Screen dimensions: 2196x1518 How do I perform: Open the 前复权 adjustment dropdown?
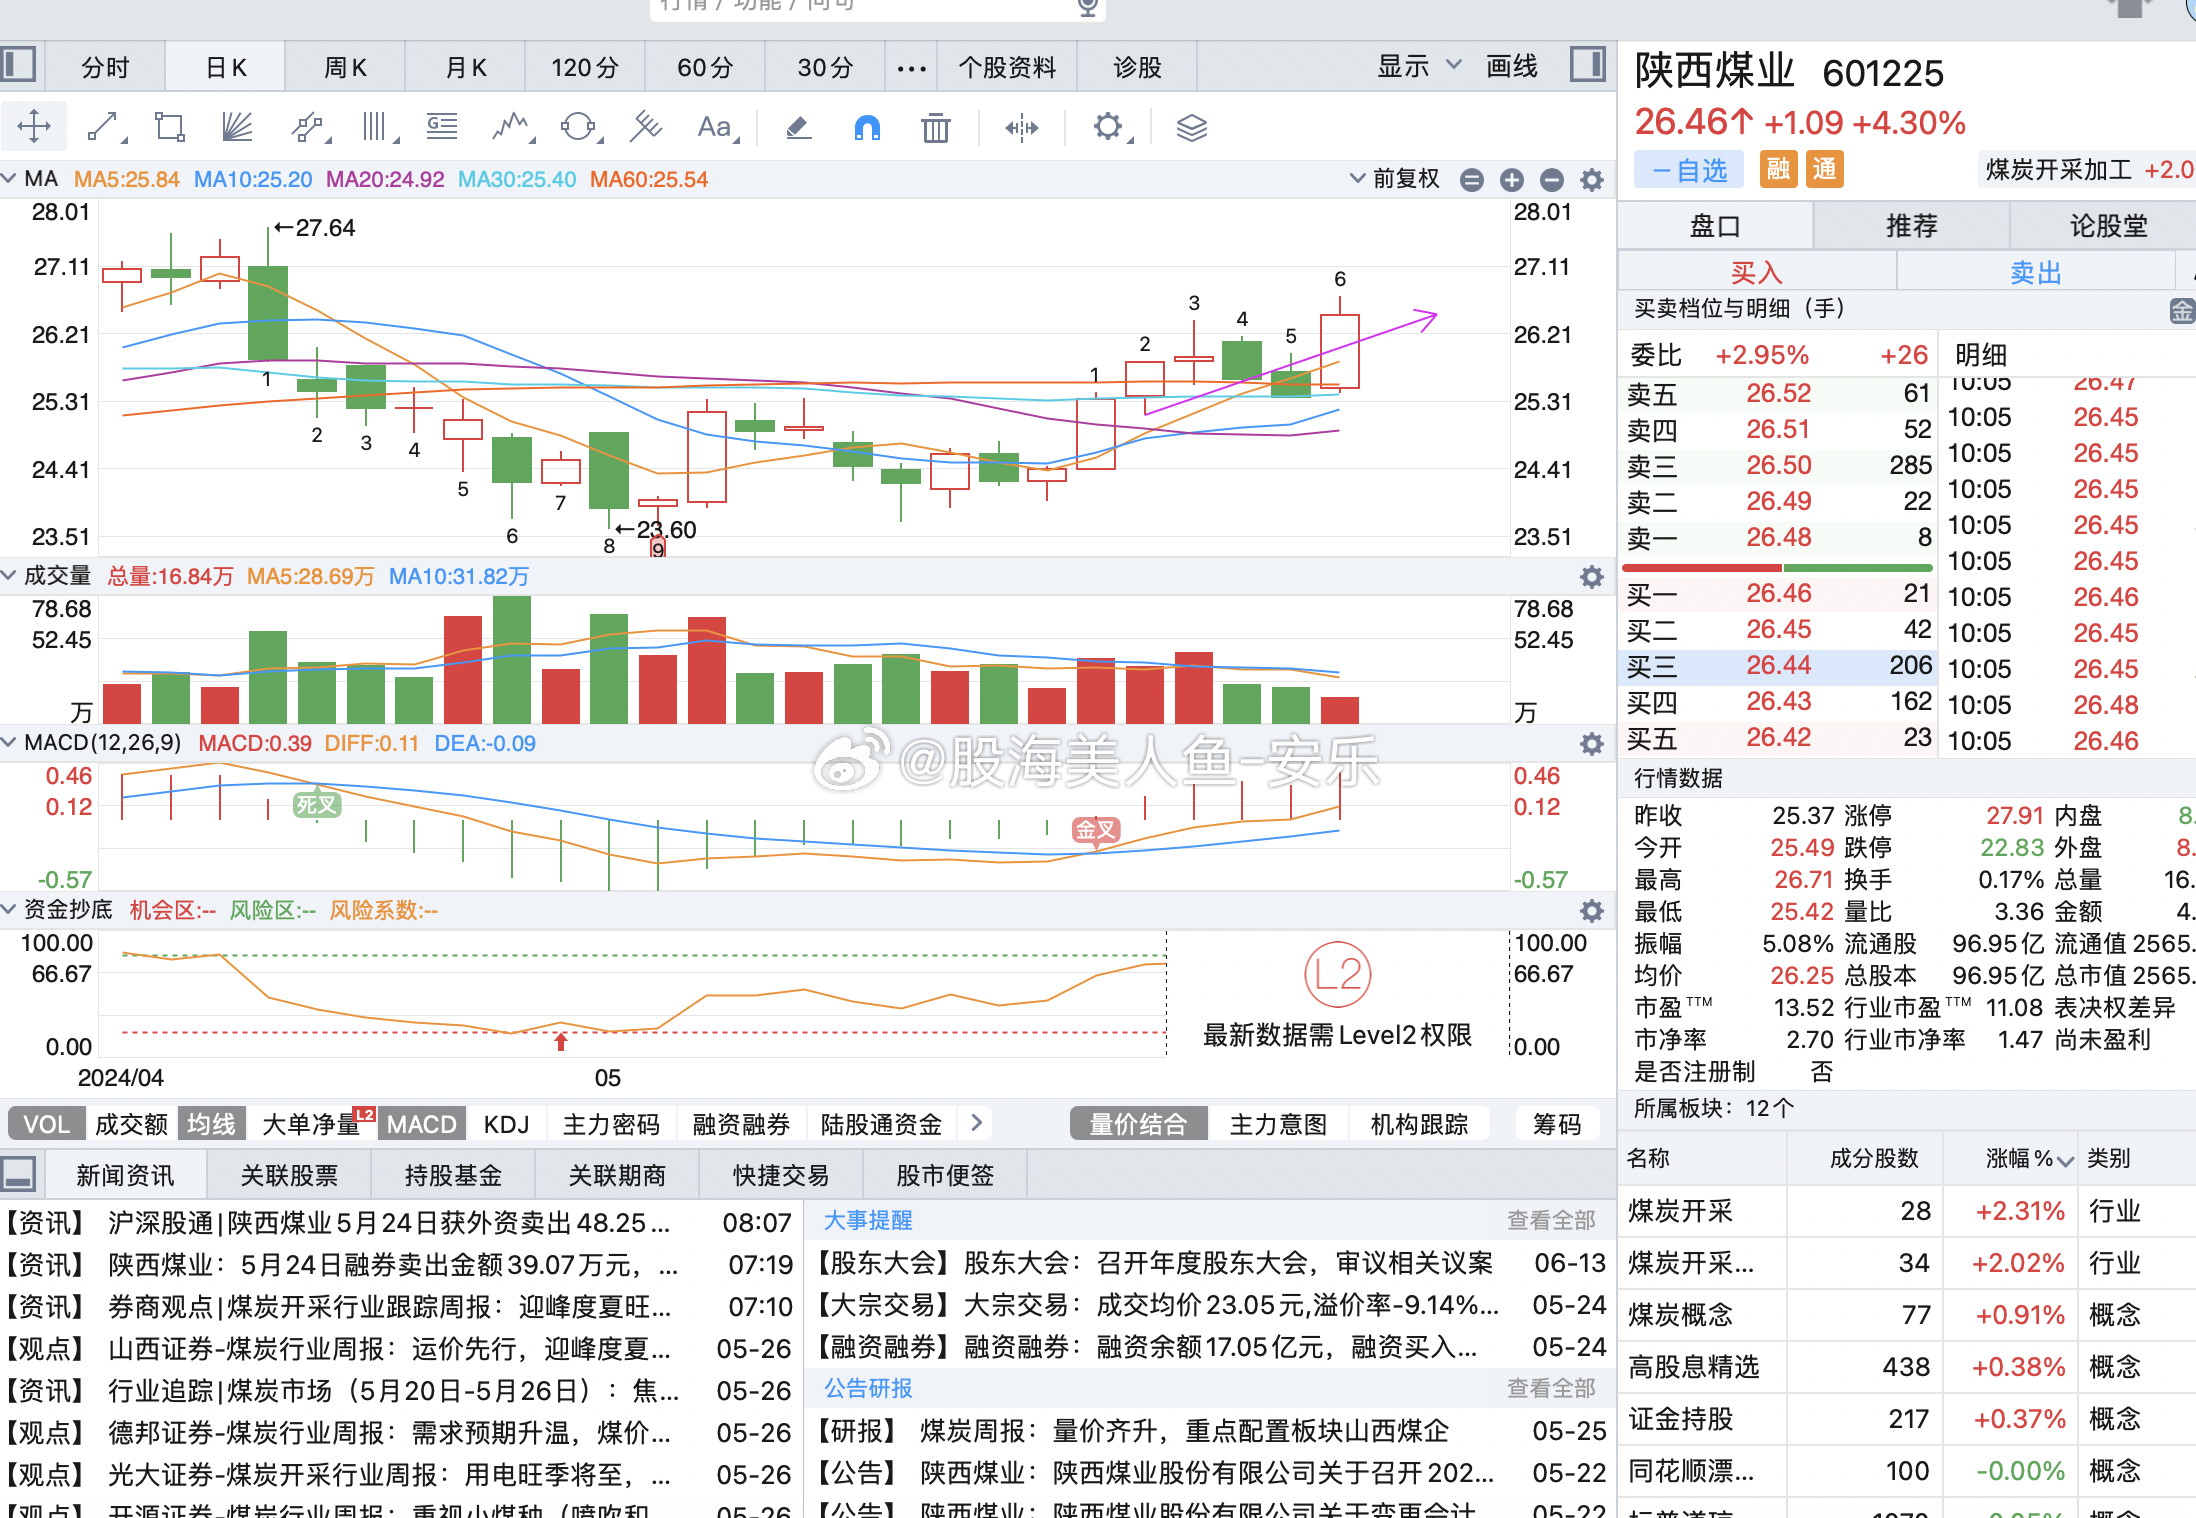point(1395,179)
